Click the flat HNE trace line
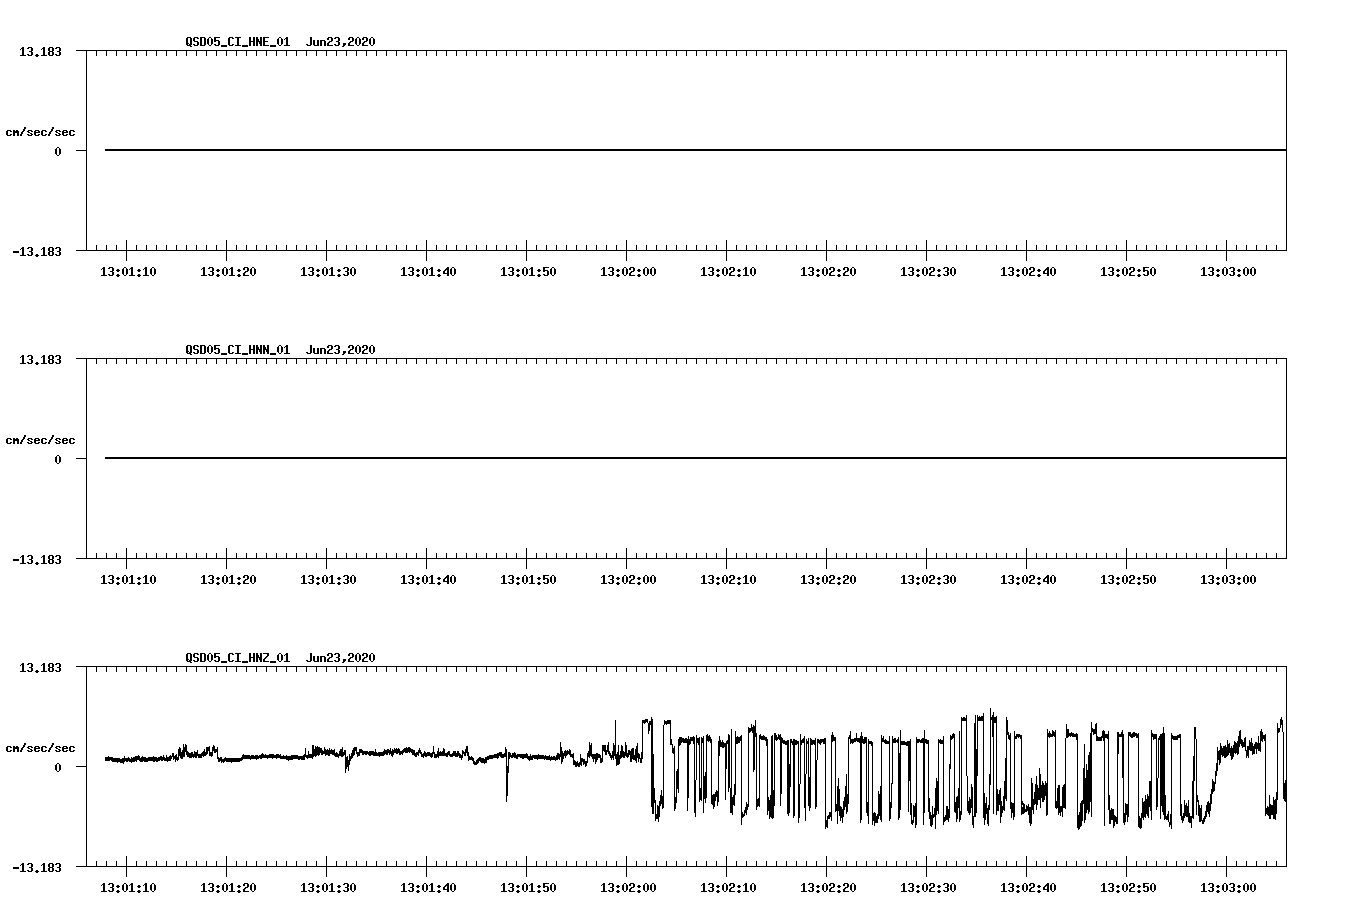This screenshot has width=1358, height=924. (x=695, y=150)
